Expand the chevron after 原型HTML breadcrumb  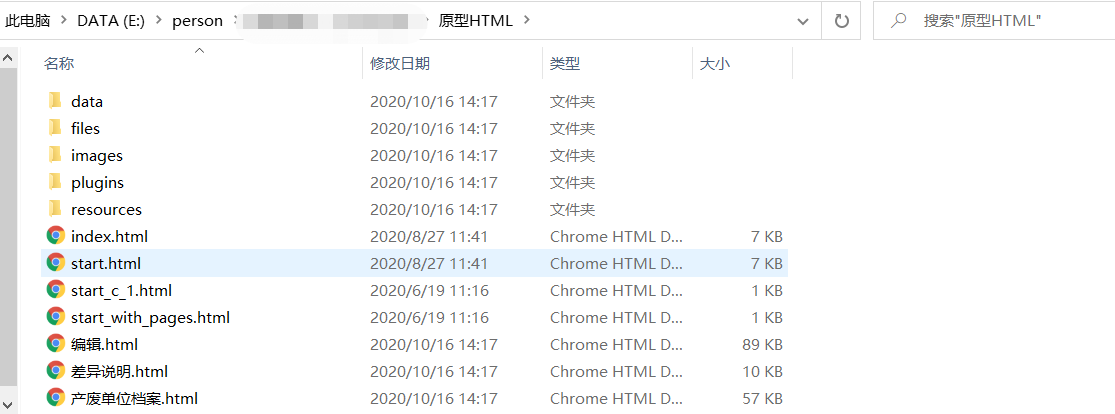click(526, 21)
